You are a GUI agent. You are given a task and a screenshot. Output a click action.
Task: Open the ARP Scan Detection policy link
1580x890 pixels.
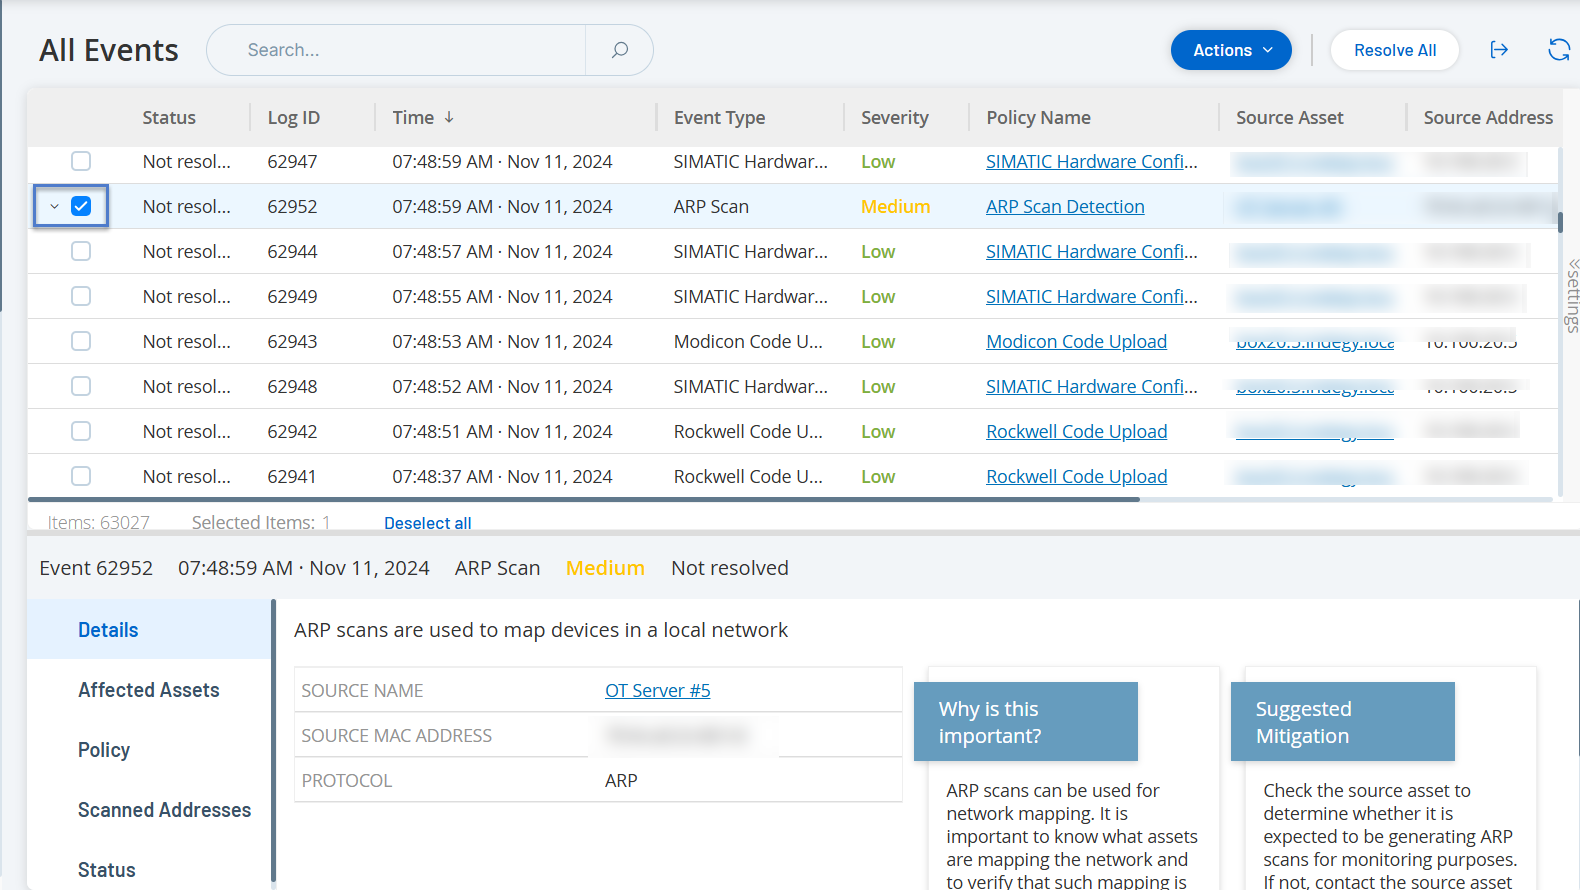coord(1064,207)
